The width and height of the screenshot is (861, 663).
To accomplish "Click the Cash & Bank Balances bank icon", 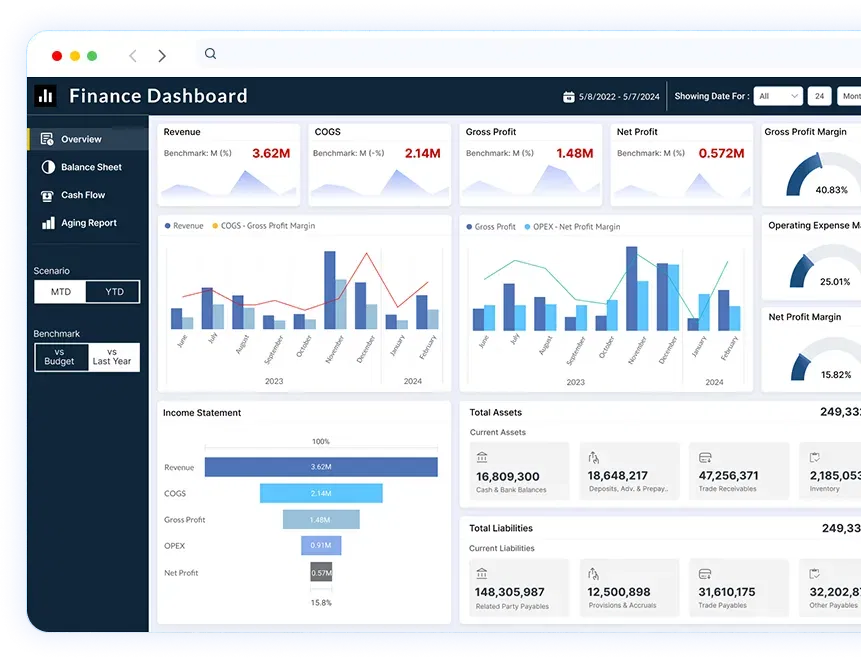I will click(x=483, y=458).
